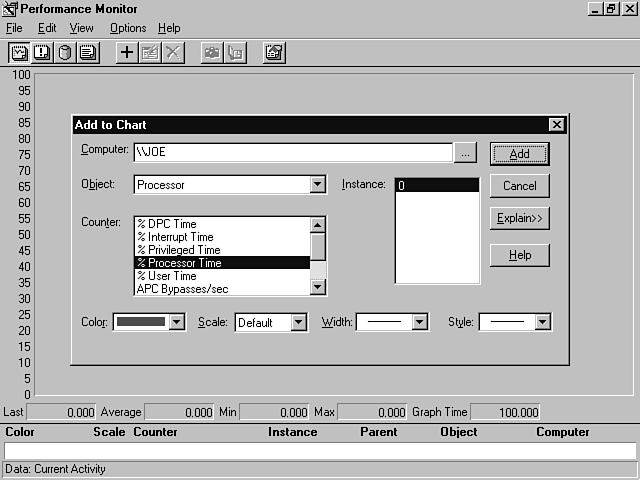The width and height of the screenshot is (640, 480).
Task: Open the Options menu
Action: 128,28
